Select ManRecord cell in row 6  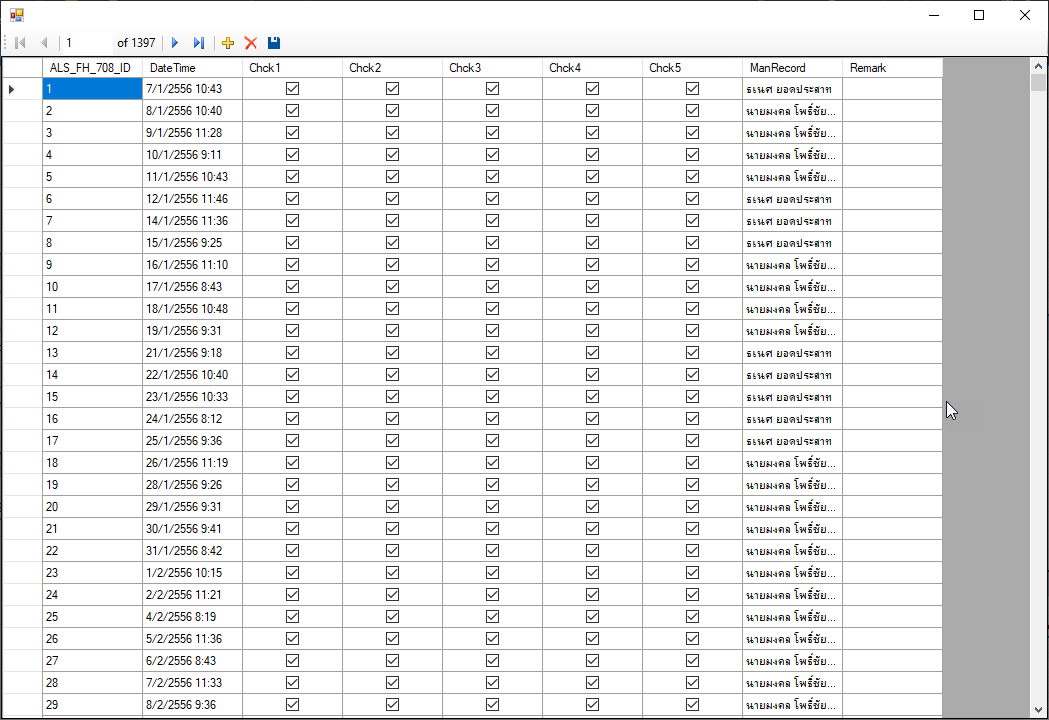point(792,199)
